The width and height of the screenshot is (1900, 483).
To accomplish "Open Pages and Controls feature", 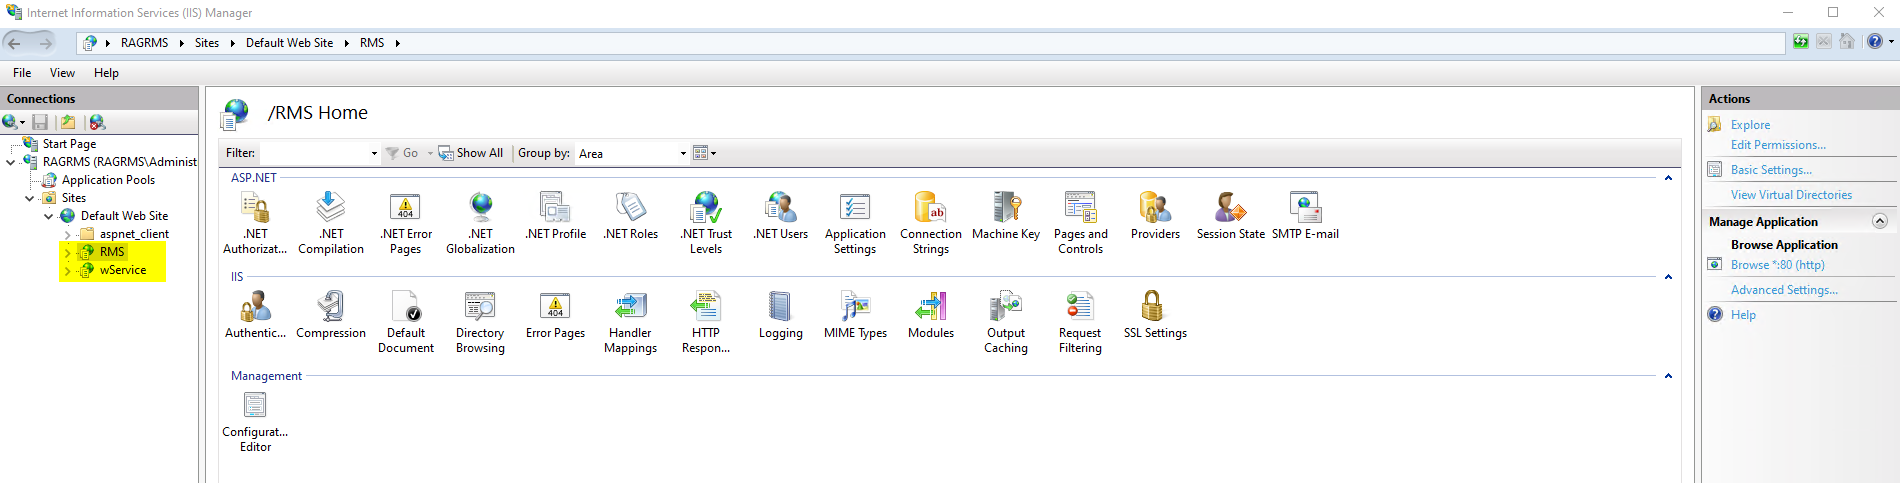I will tap(1081, 223).
